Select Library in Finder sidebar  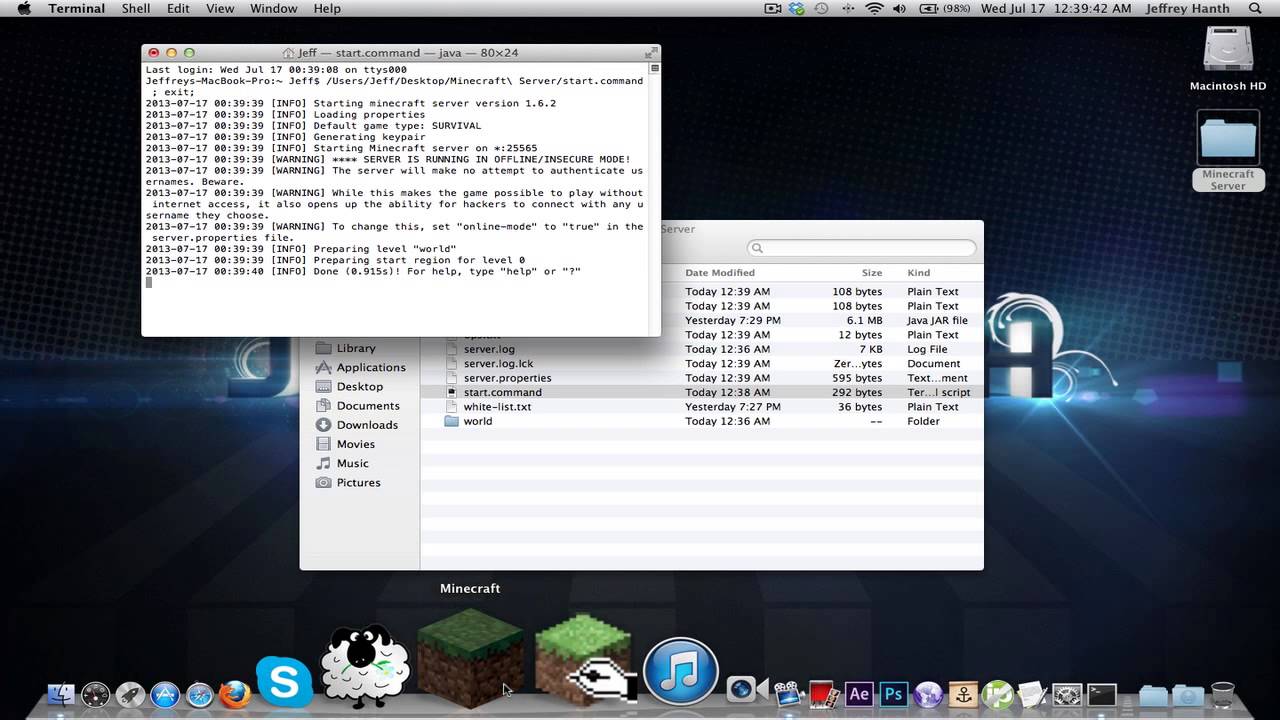[x=356, y=348]
